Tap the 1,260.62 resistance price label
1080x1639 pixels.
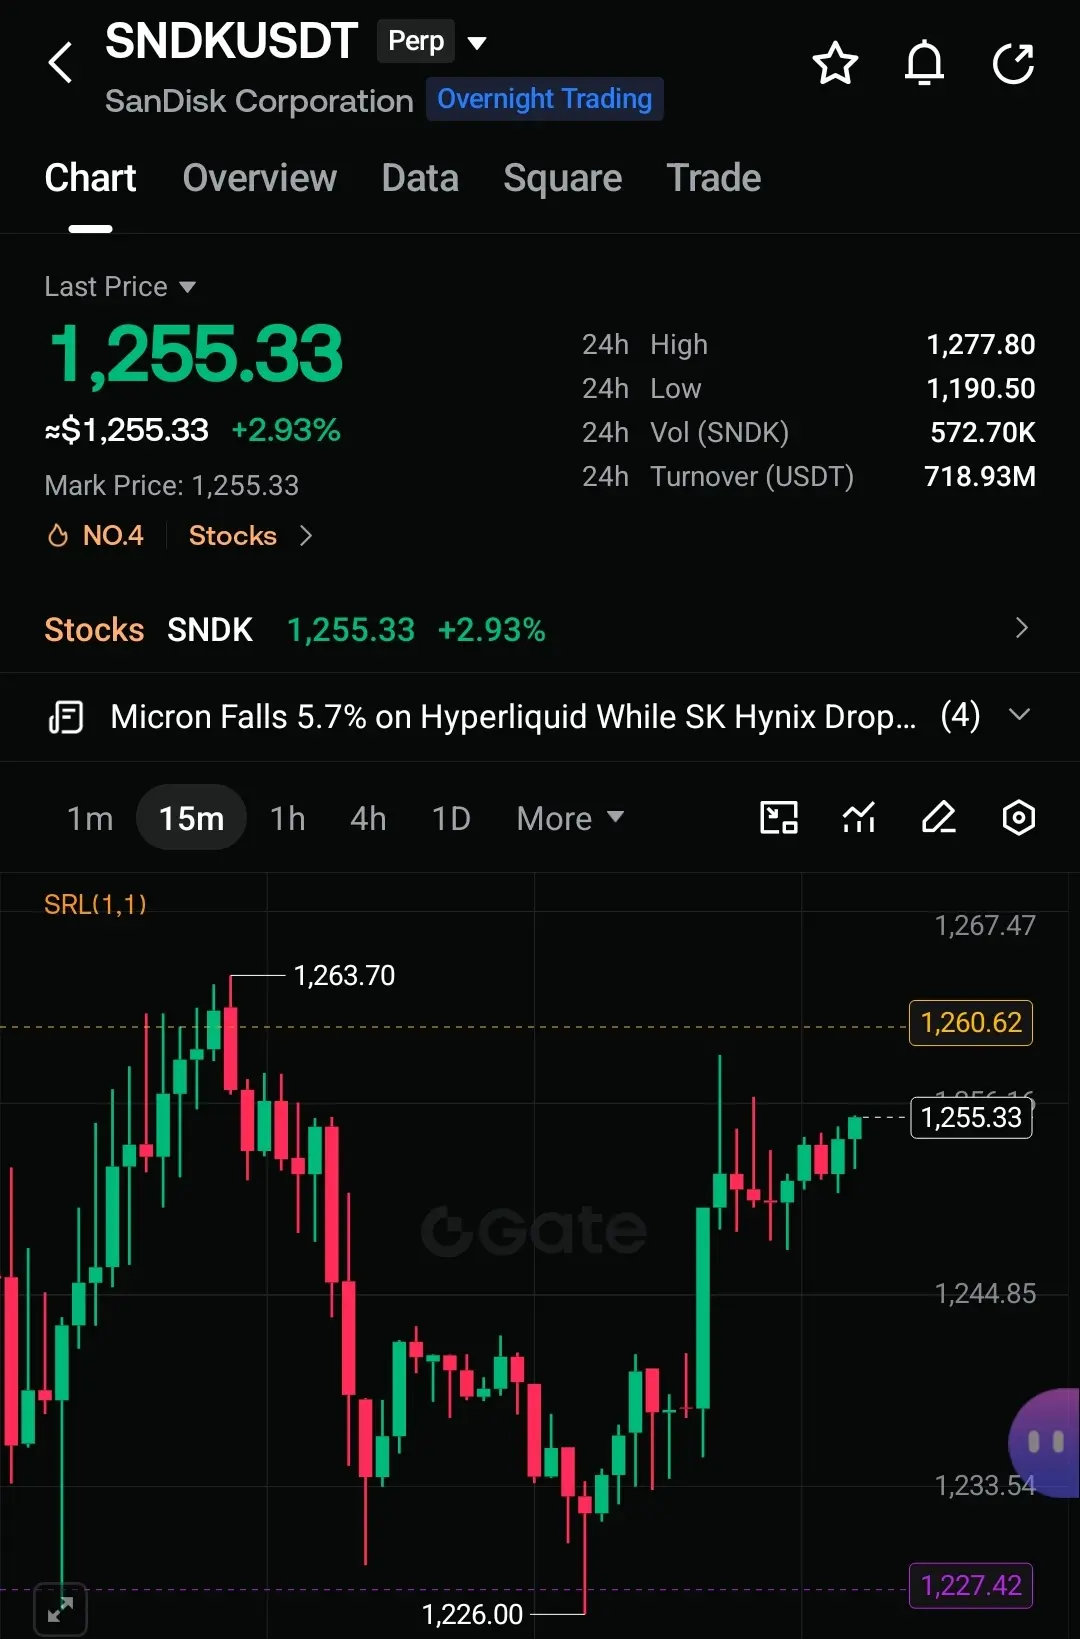coord(971,1023)
